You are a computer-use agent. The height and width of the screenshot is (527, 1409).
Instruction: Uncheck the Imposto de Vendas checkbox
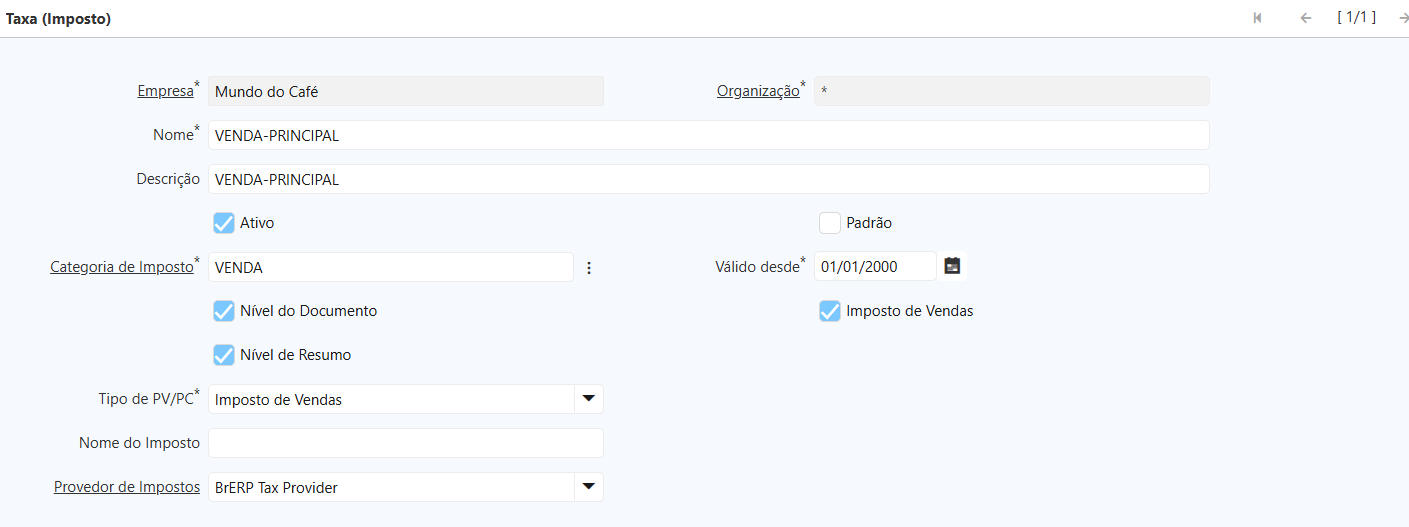[830, 311]
